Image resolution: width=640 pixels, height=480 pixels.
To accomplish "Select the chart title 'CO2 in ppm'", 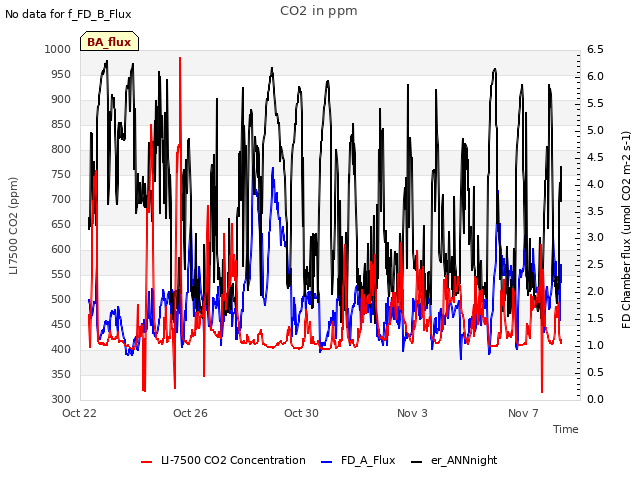I will coord(319,11).
